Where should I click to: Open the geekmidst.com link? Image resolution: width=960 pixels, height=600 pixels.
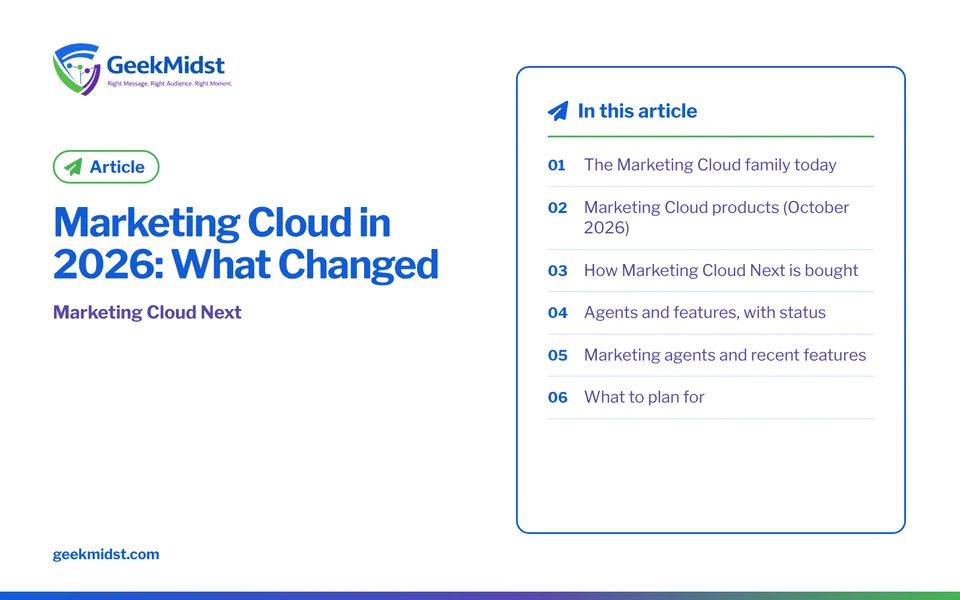click(106, 554)
